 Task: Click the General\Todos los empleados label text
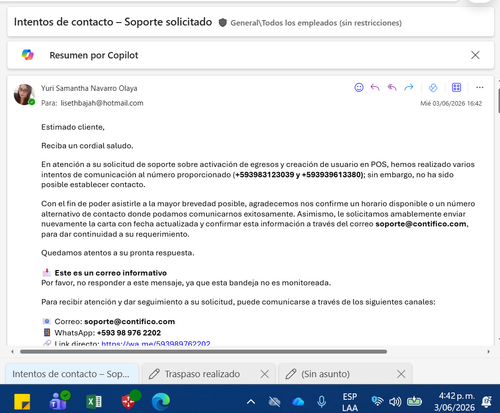click(x=316, y=23)
